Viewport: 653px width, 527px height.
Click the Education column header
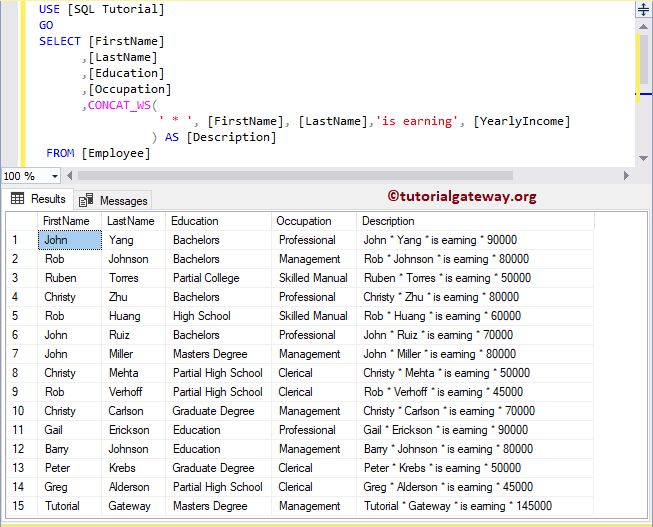218,221
